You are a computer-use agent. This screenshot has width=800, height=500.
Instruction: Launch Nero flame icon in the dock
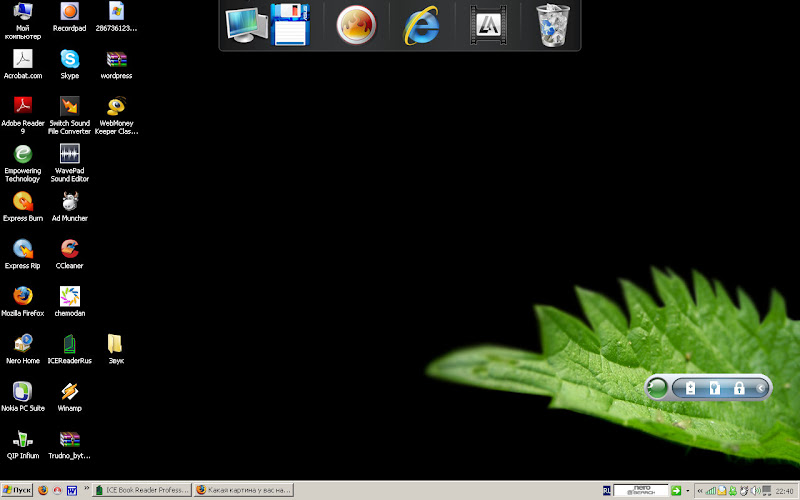355,27
